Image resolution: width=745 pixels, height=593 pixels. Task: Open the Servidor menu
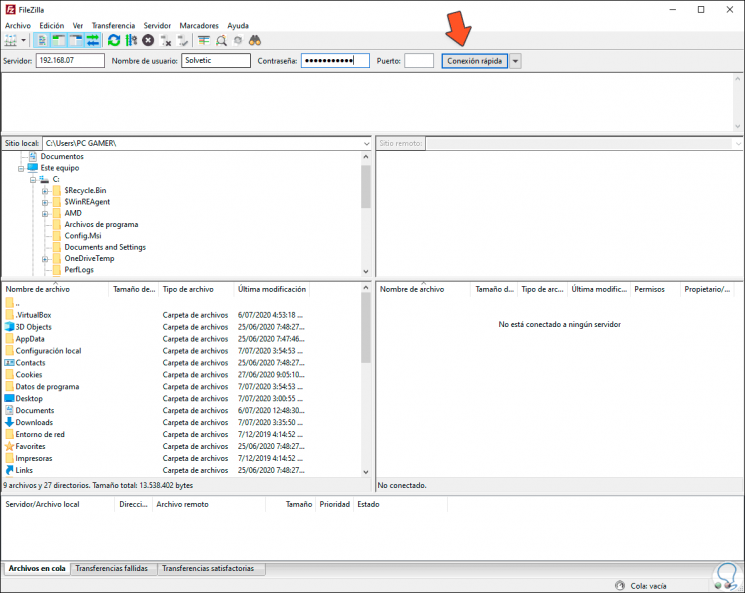157,26
